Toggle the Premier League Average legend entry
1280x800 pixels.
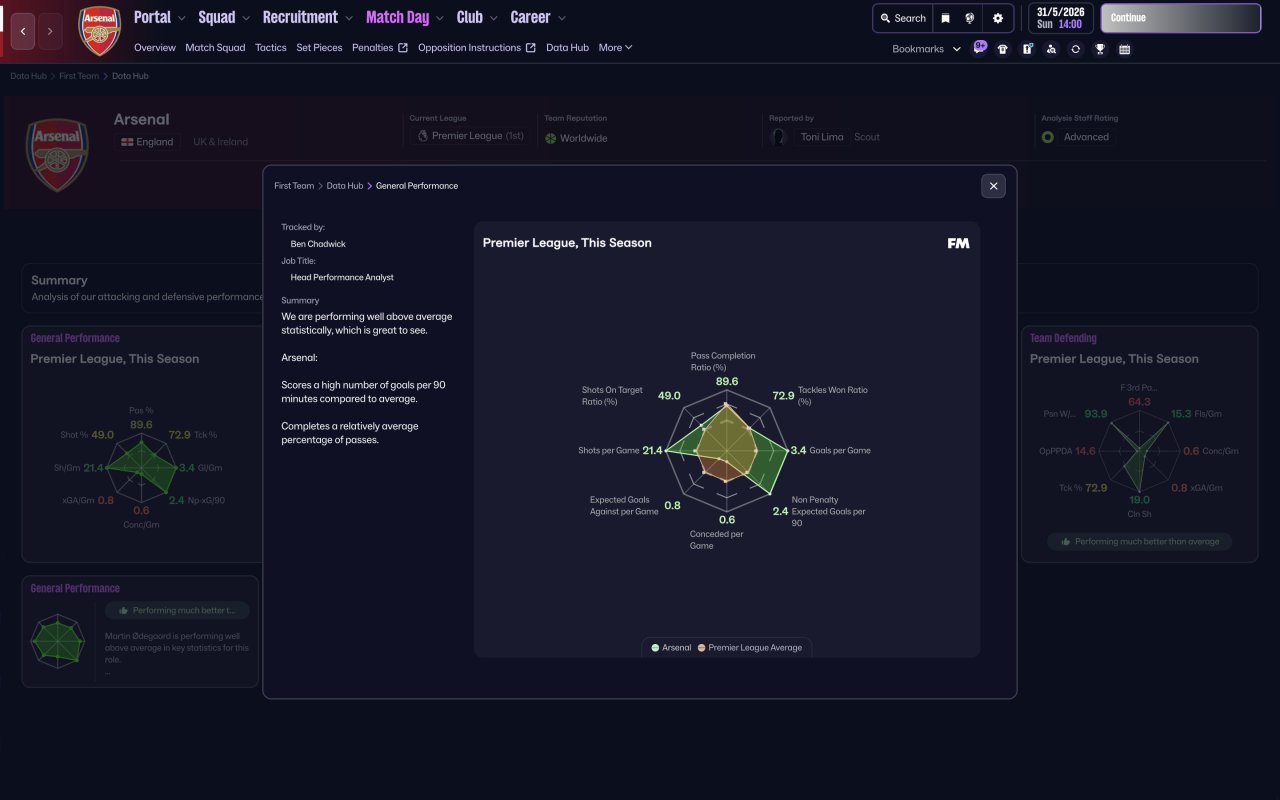pyautogui.click(x=750, y=648)
